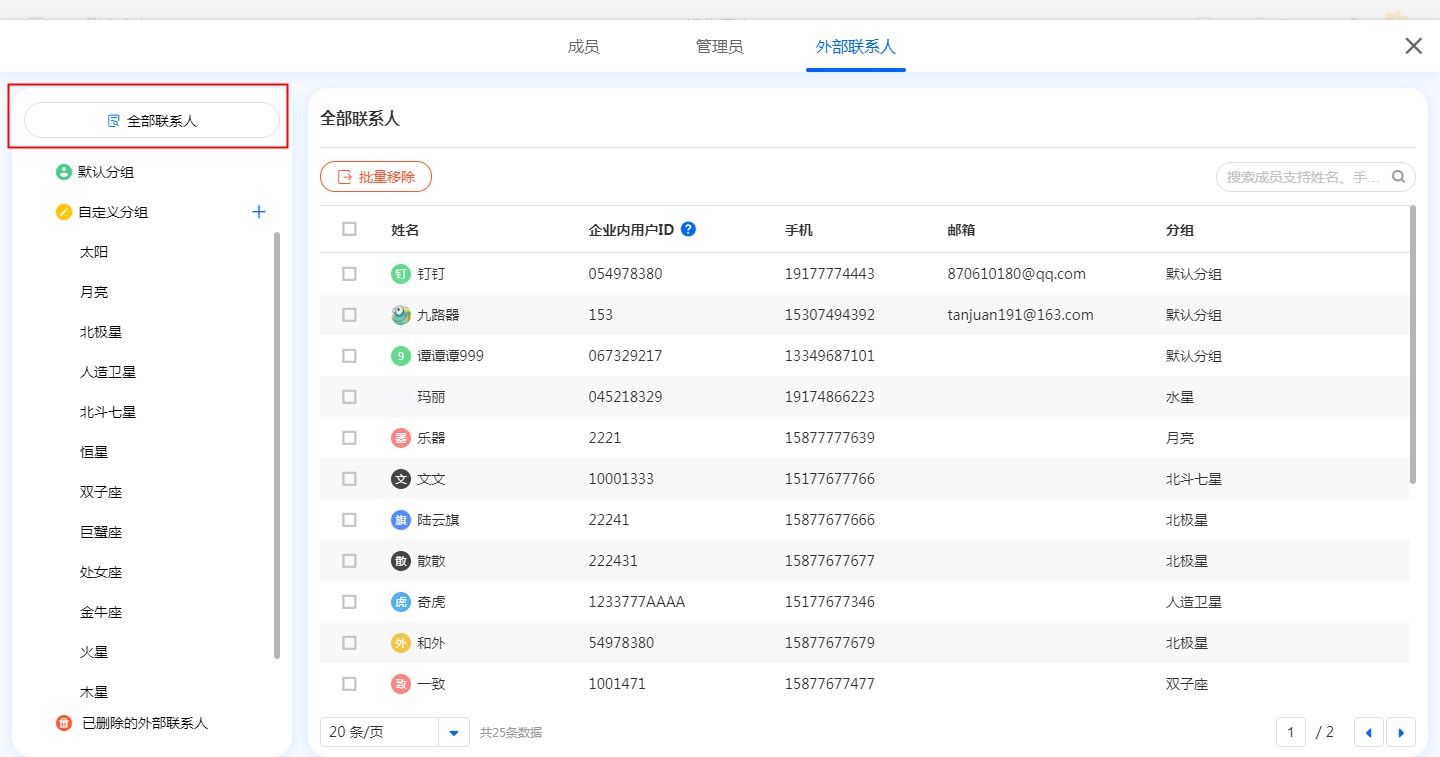Check the box for 钉钉 row
This screenshot has width=1440, height=757.
pos(349,274)
